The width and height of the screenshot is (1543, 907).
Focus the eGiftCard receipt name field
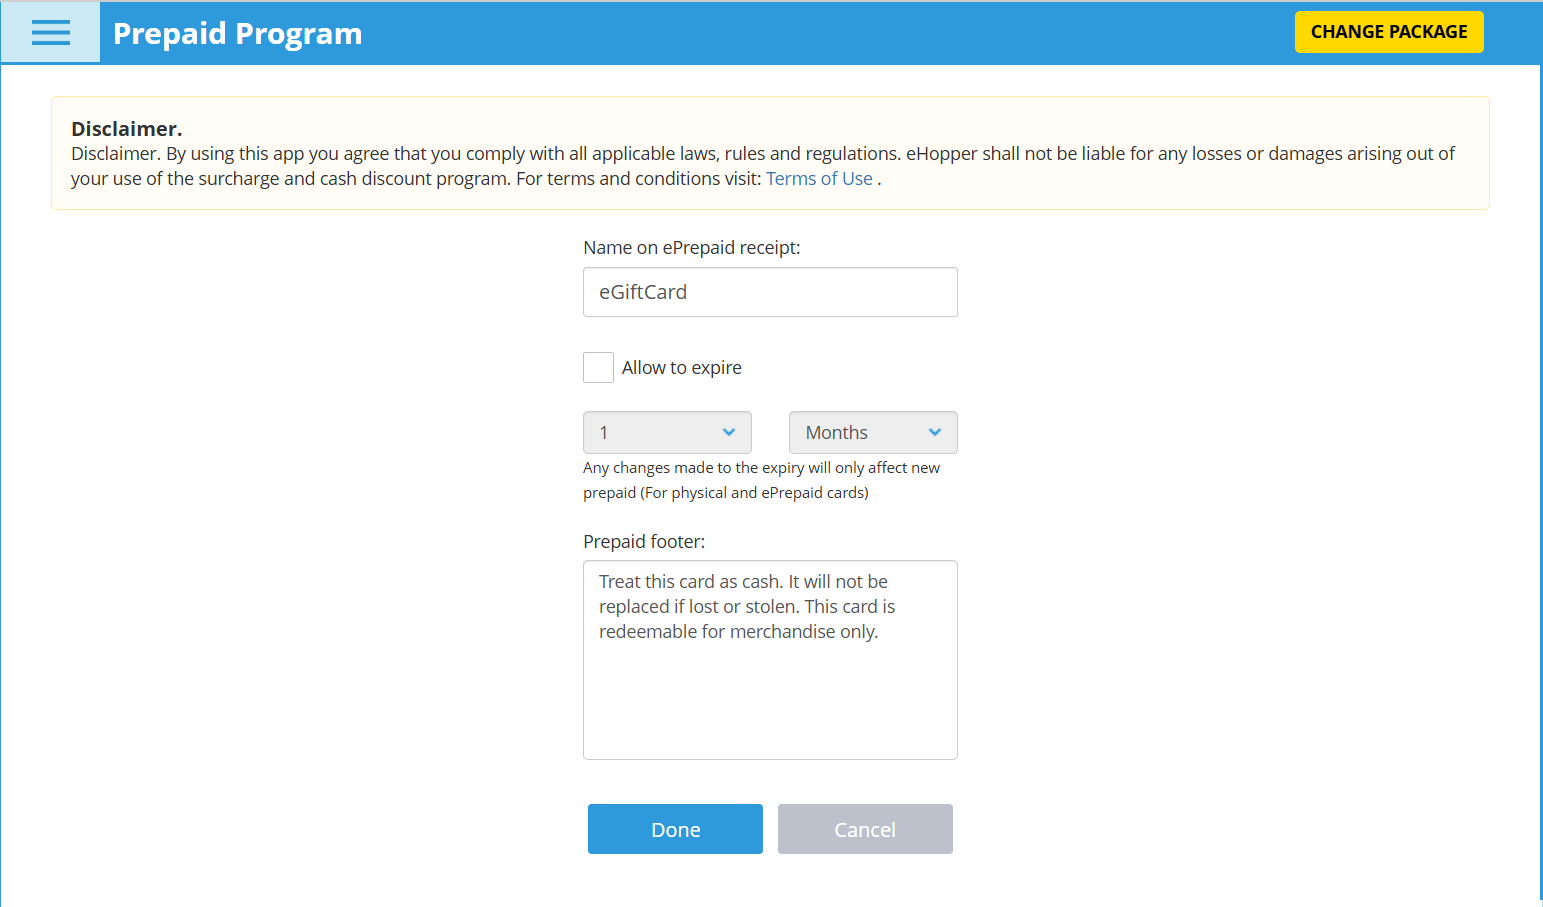[x=770, y=292]
